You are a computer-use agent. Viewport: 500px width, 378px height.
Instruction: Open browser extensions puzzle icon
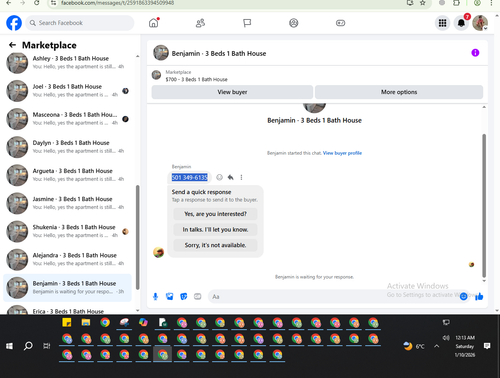point(456,3)
